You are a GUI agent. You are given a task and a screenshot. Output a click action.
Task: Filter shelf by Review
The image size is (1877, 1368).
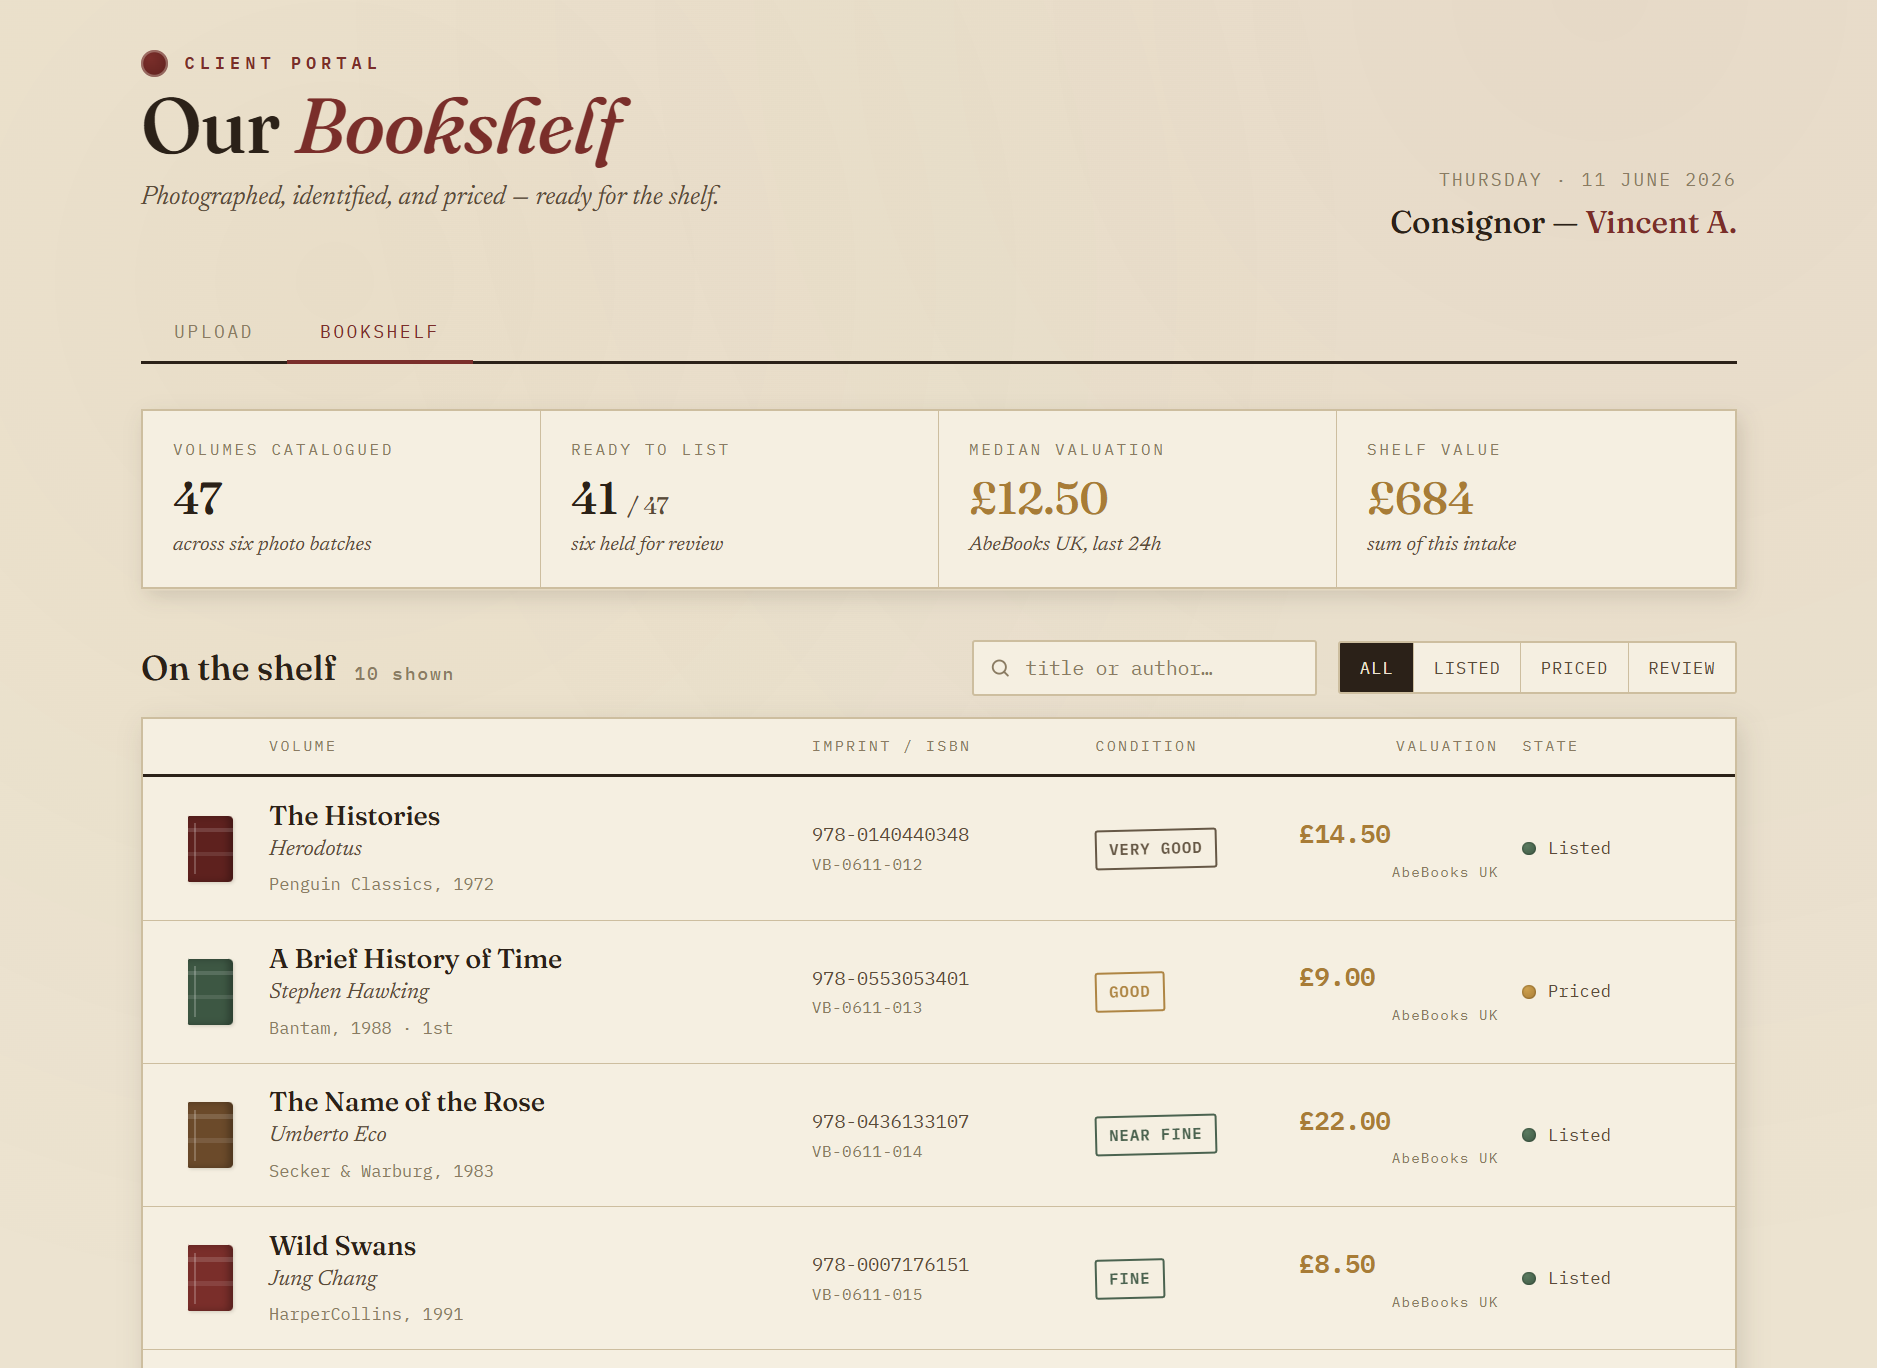pyautogui.click(x=1682, y=668)
